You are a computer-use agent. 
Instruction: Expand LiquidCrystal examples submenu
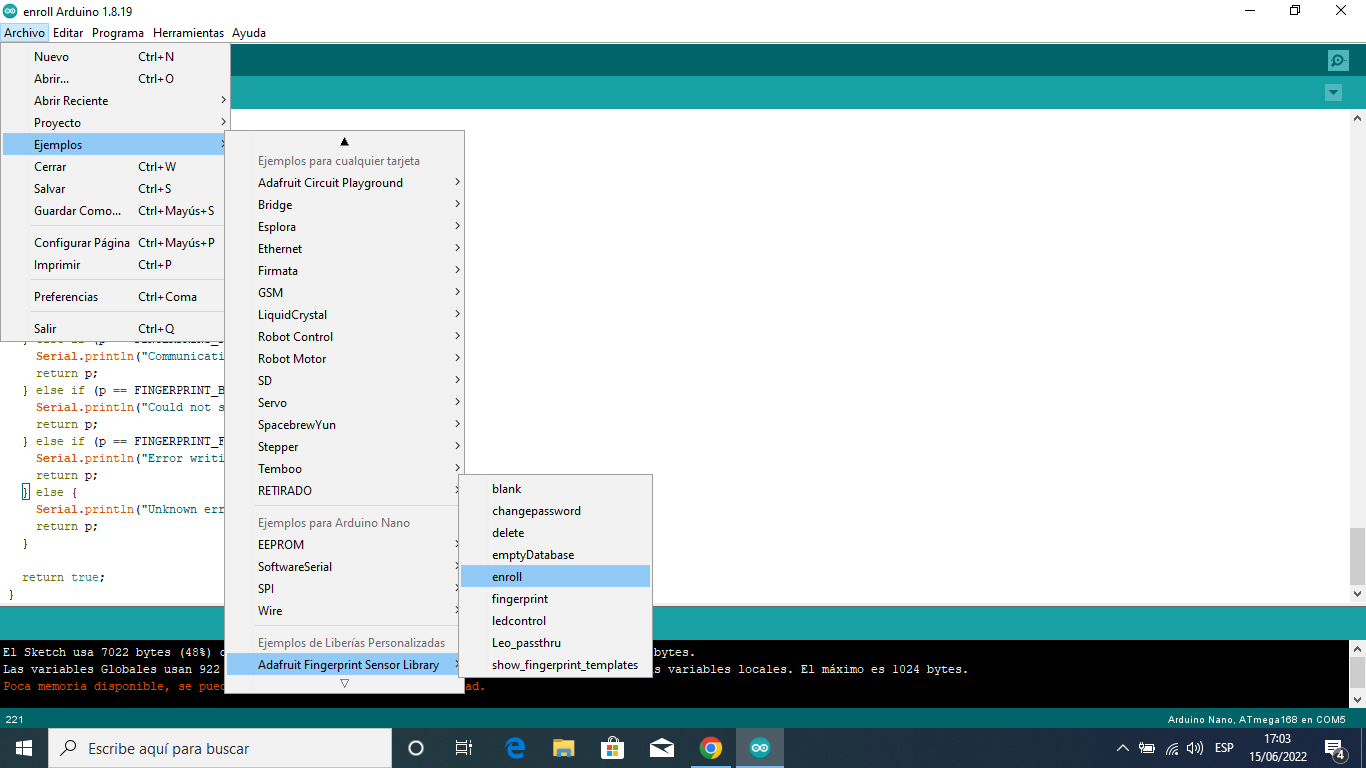(345, 315)
